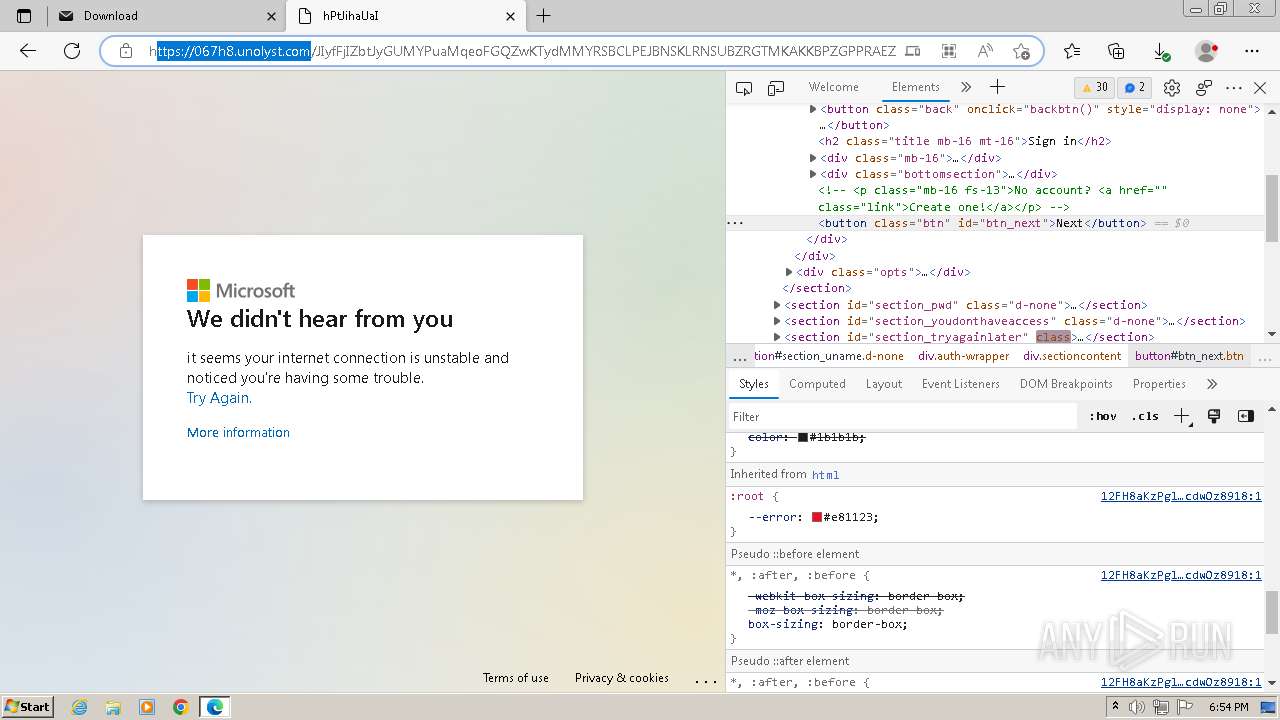The width and height of the screenshot is (1280, 720).
Task: Show more Styles pane tabs
Action: pos(1212,384)
